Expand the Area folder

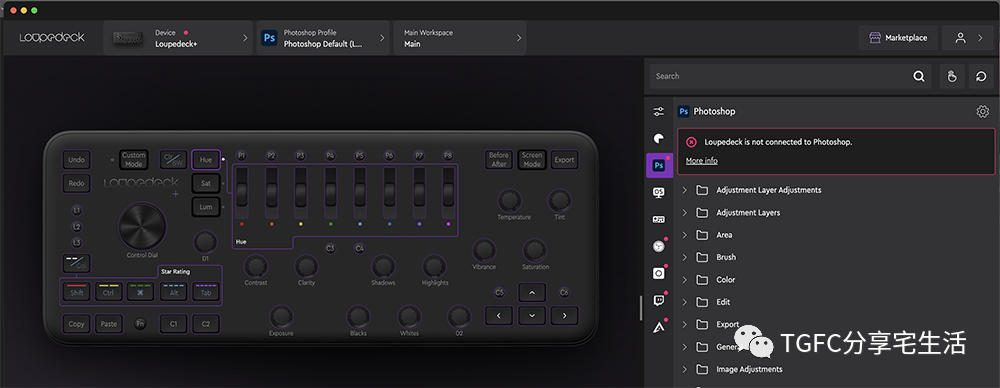click(x=684, y=235)
